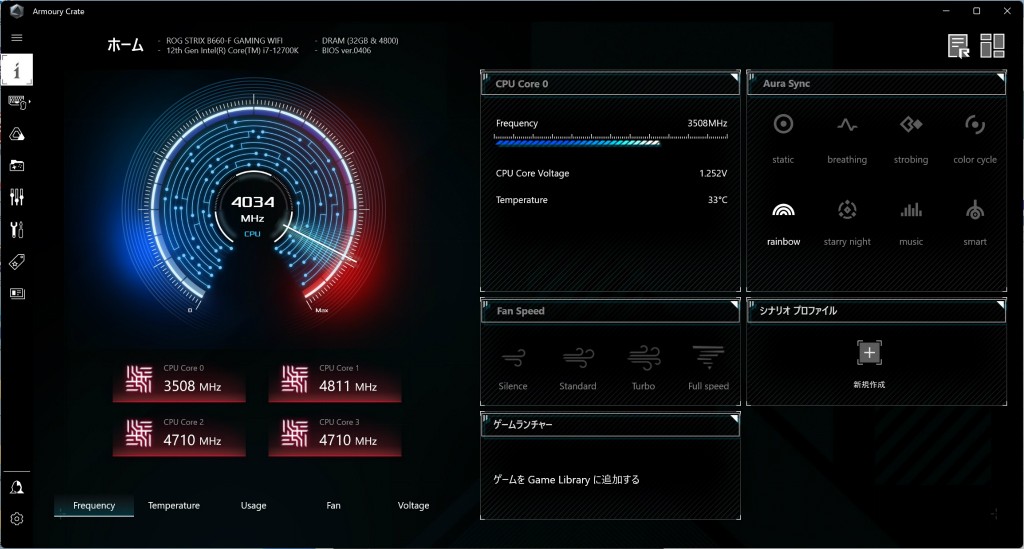
Task: Click the notification bell icon
Action: click(17, 487)
